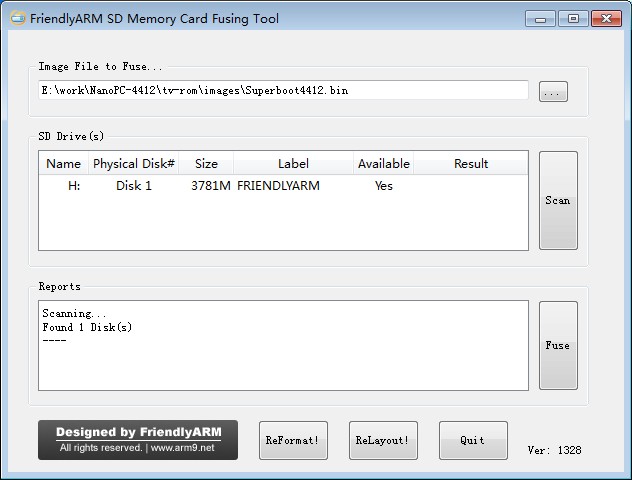Click the Ver: 1328 version label
632x480 pixels.
(x=554, y=450)
